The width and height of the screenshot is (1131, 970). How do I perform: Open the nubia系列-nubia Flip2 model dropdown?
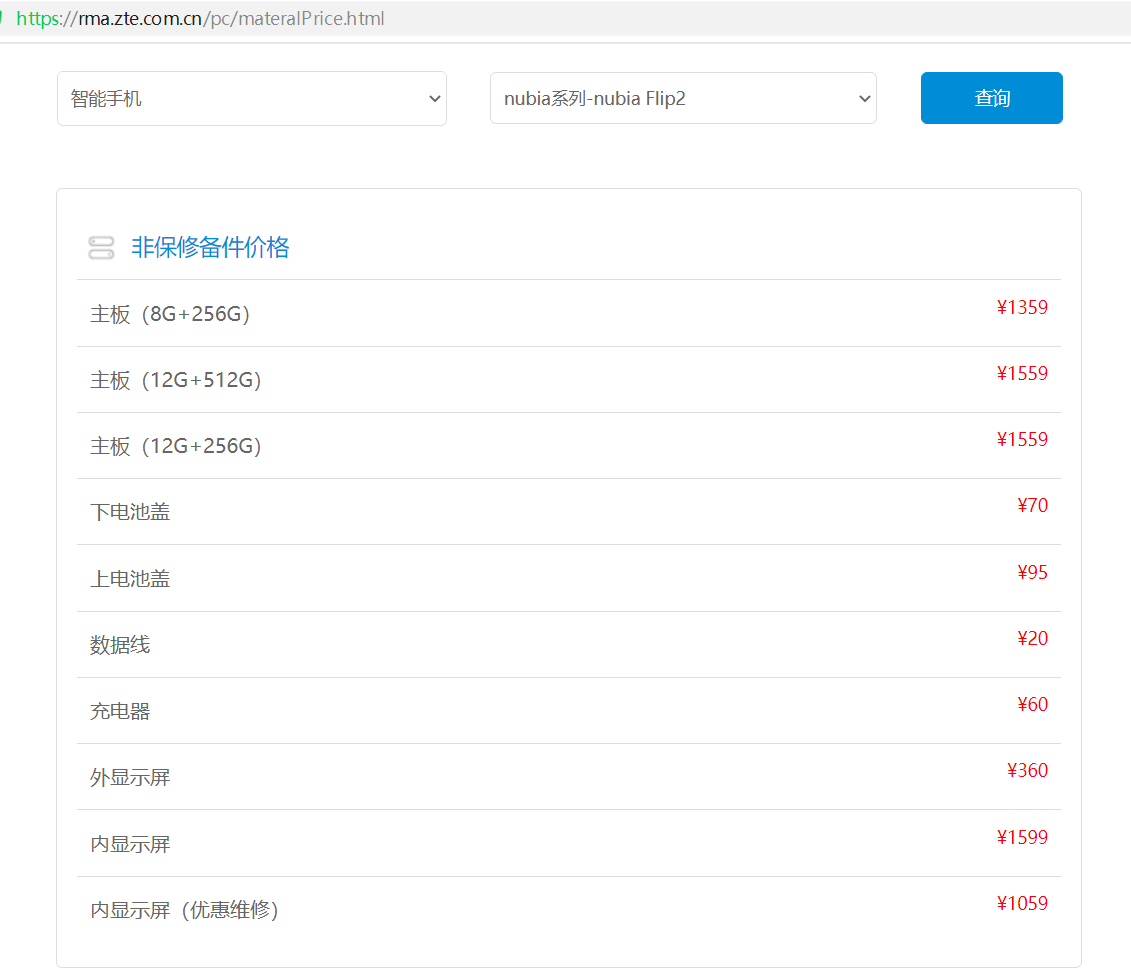683,98
